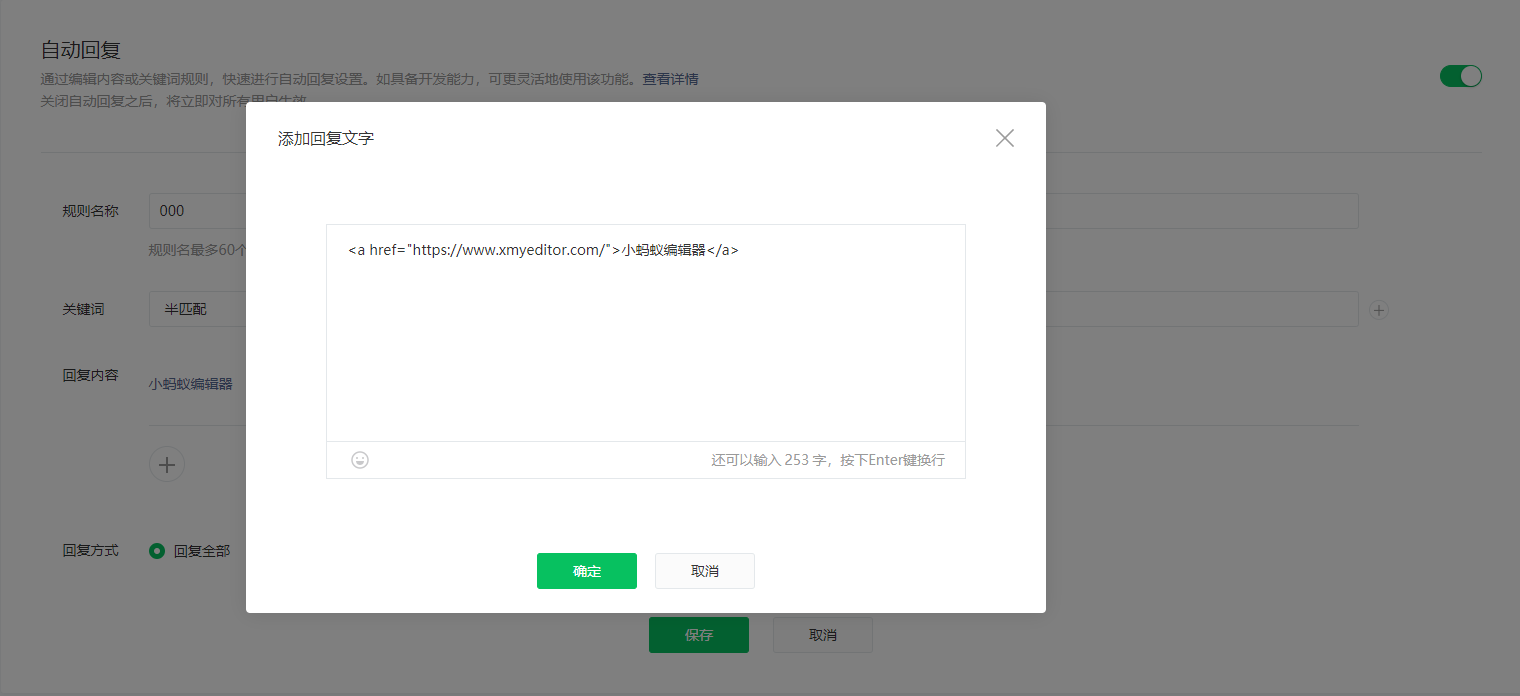This screenshot has width=1520, height=696.
Task: Click the green 保存 button behind dialog
Action: tap(699, 635)
